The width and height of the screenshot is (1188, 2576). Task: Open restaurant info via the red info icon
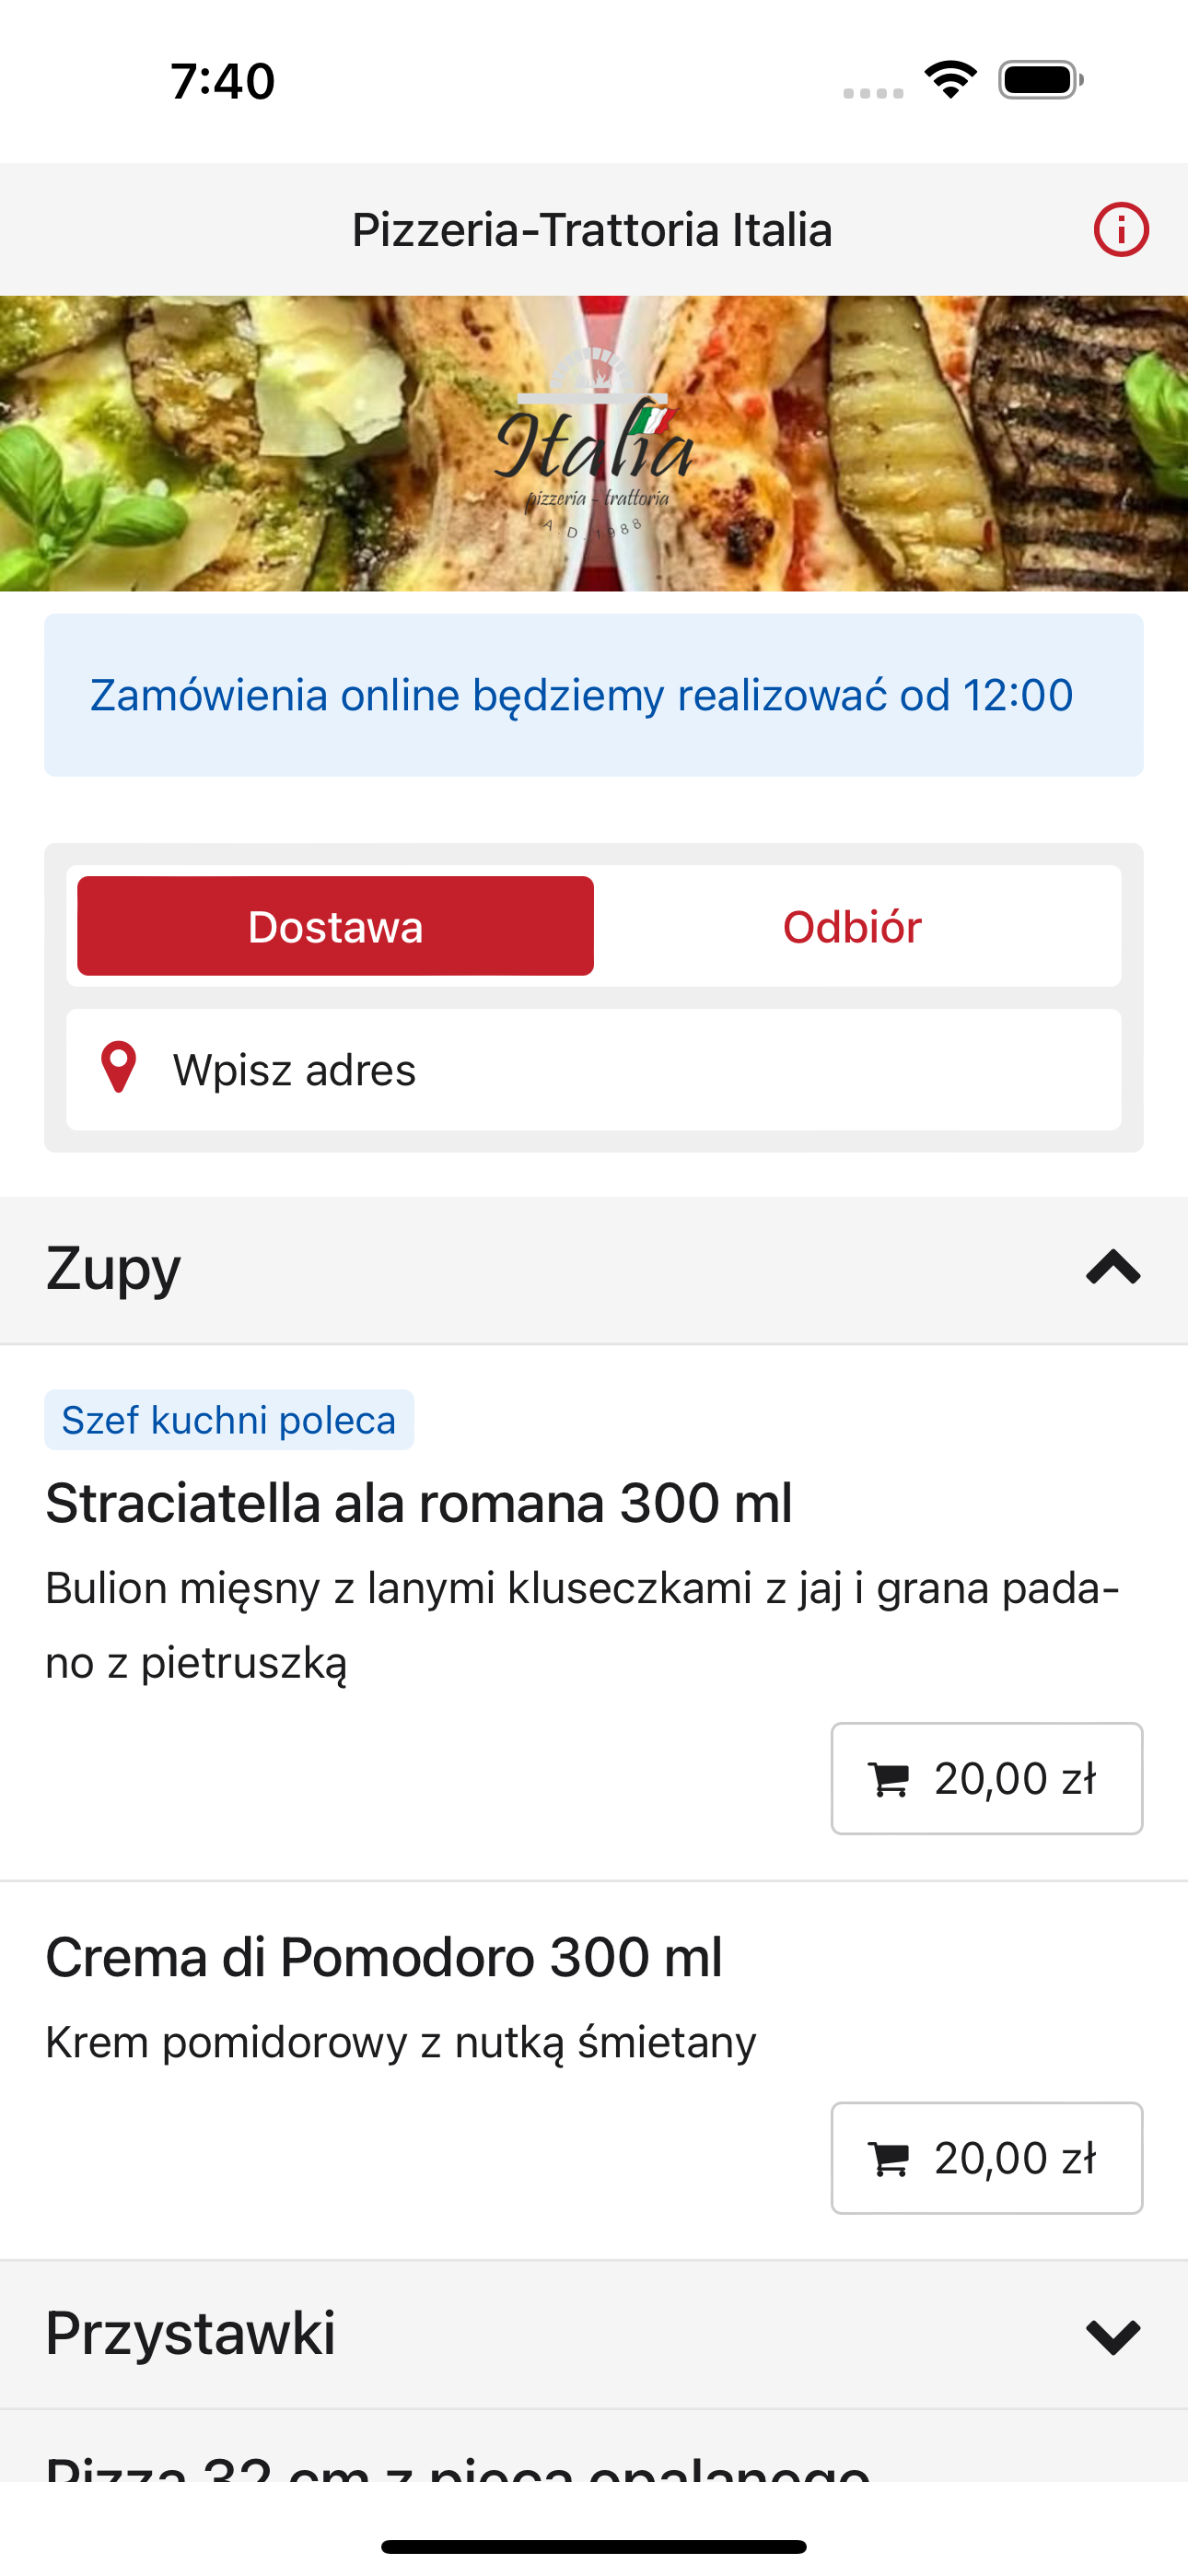(1121, 230)
